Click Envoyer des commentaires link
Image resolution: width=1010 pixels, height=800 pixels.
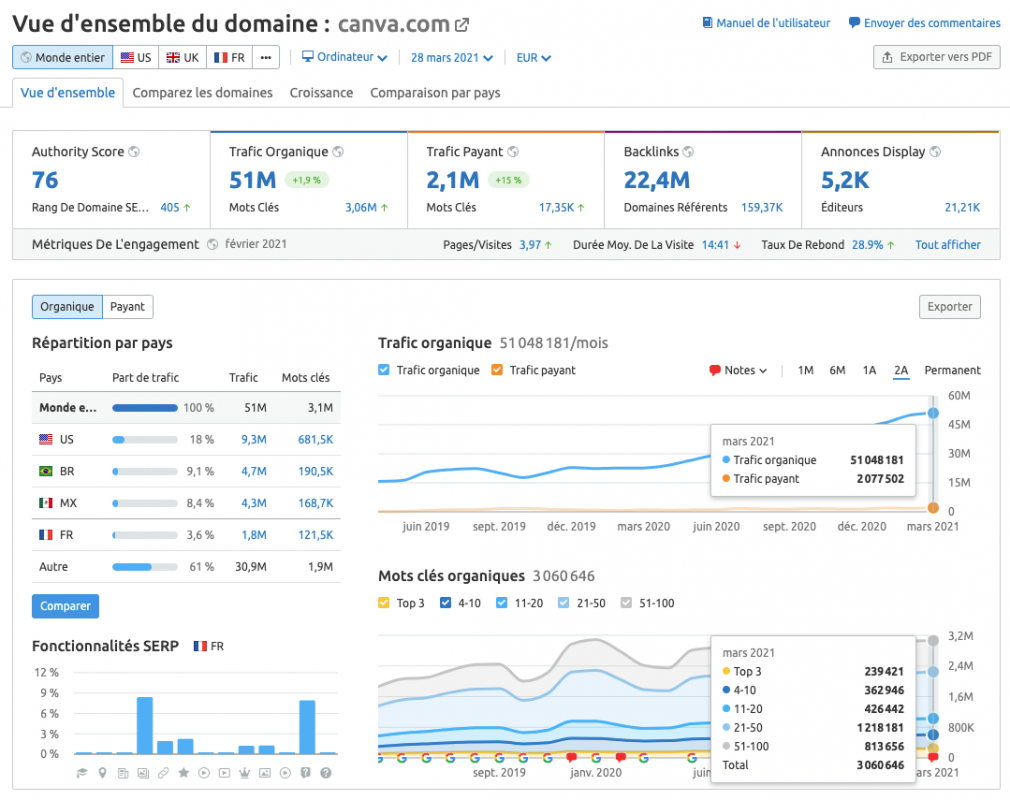point(924,23)
